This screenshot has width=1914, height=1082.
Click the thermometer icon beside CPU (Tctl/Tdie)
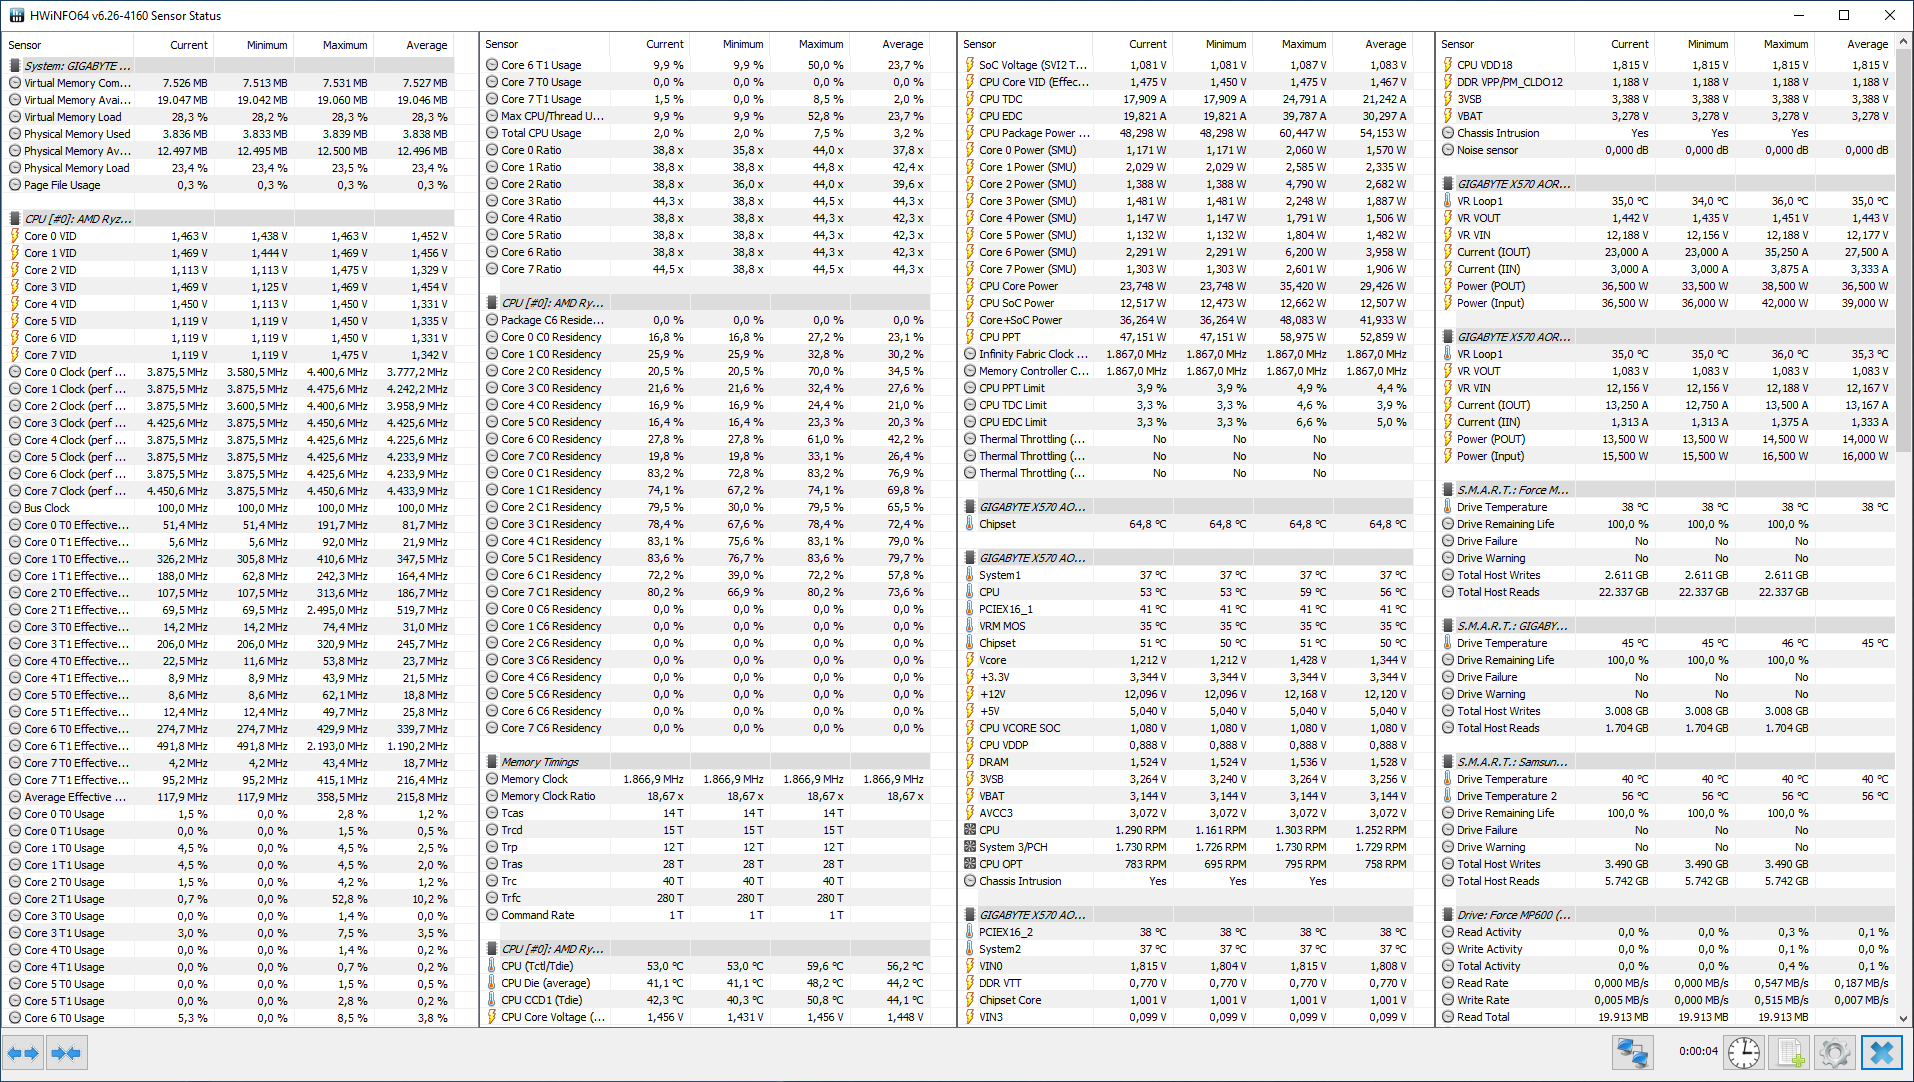[x=492, y=966]
